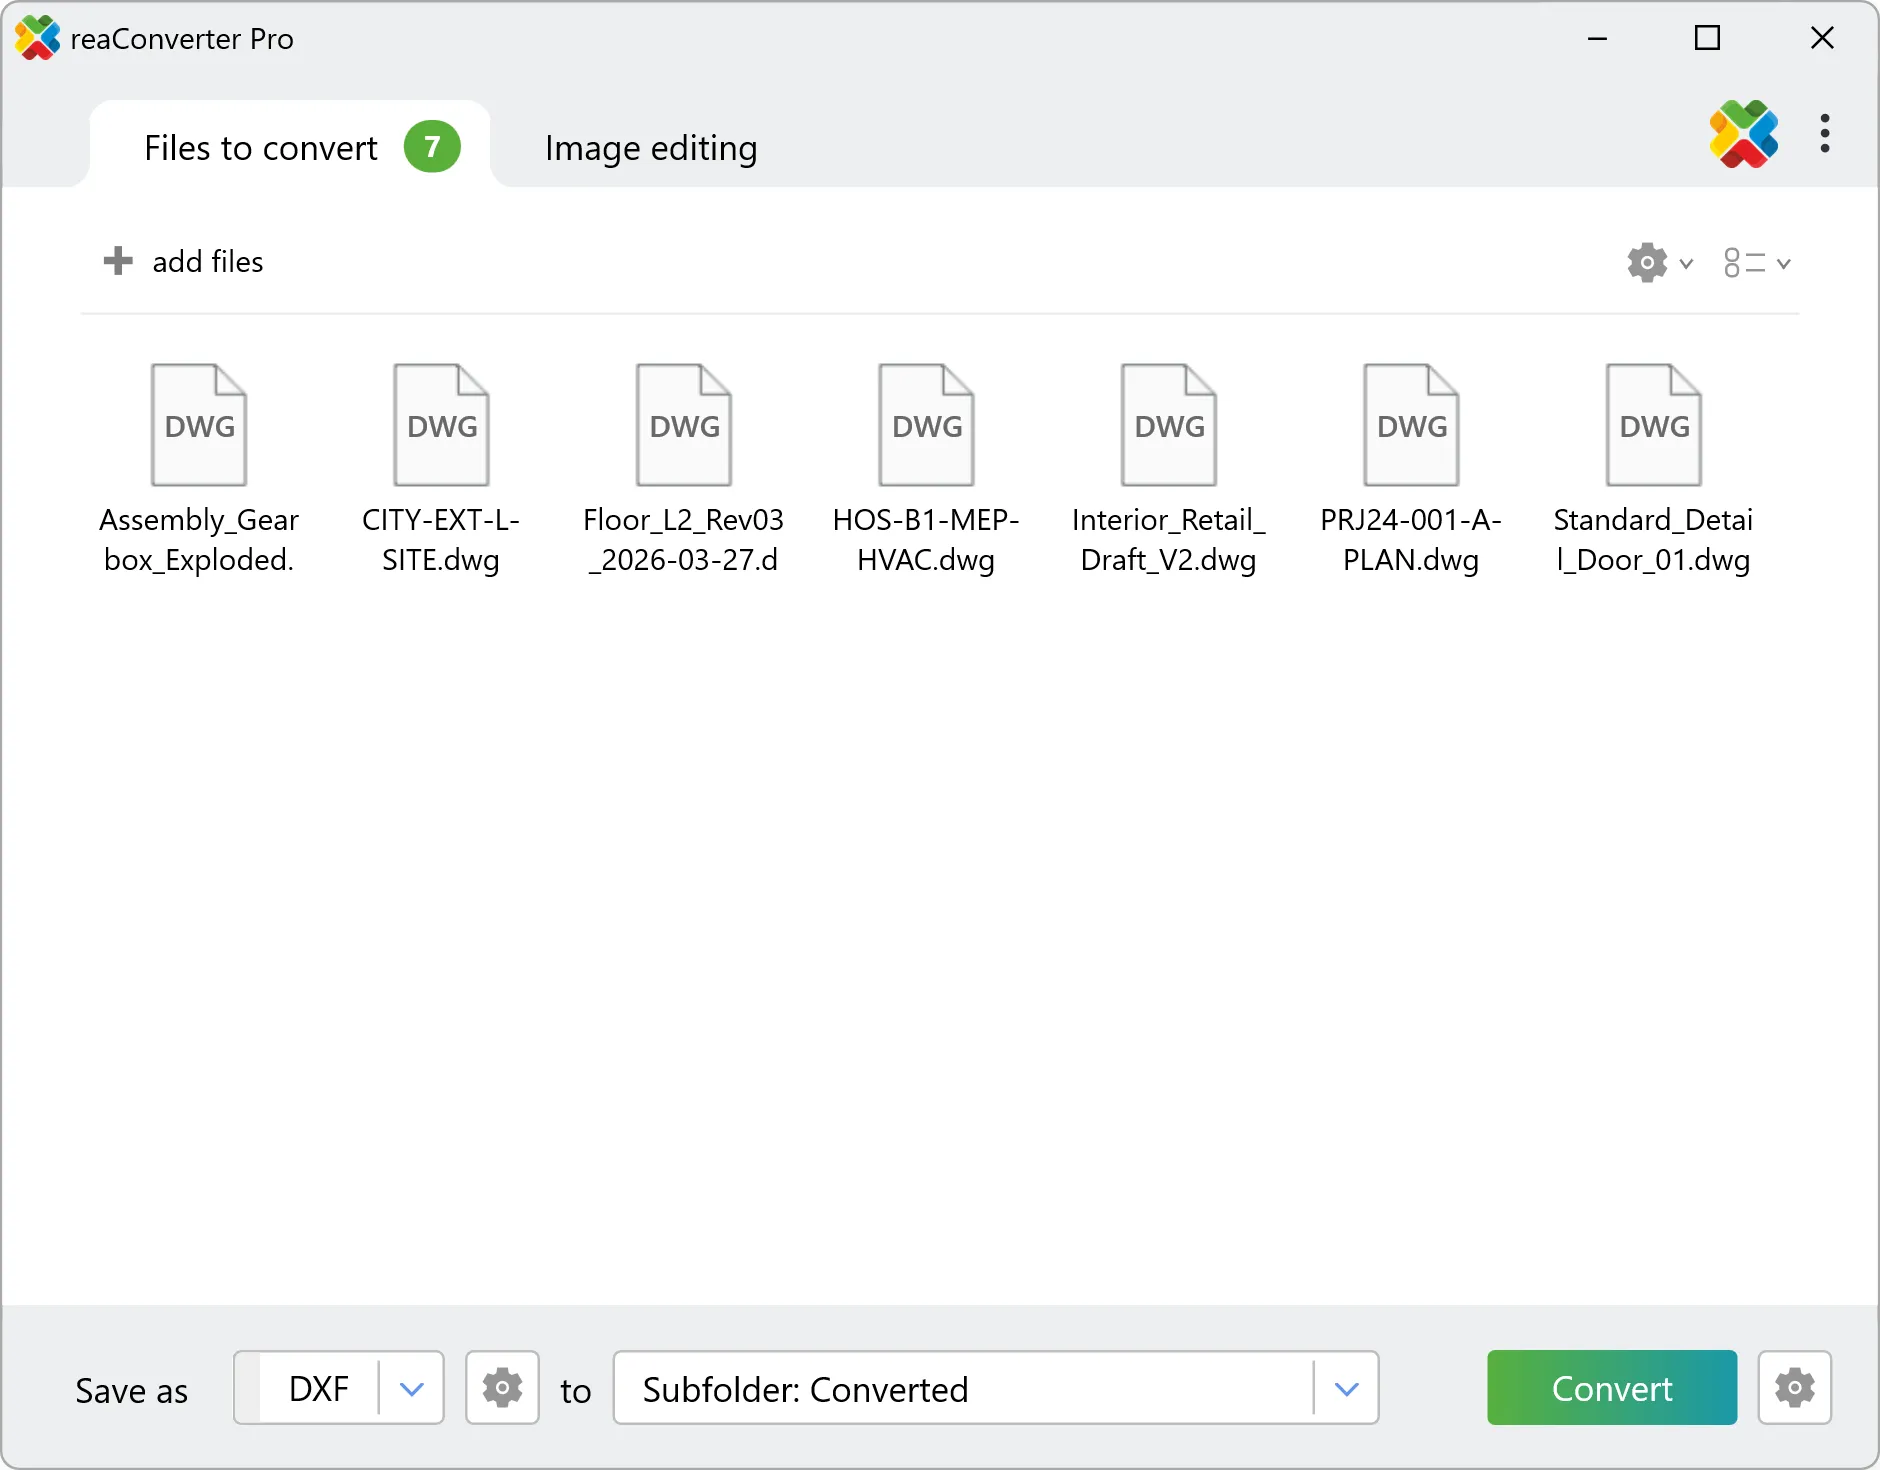Screen dimensions: 1880x1470
Task: Select the Interior_Retail_Draft_V2.dwg file
Action: point(1167,424)
